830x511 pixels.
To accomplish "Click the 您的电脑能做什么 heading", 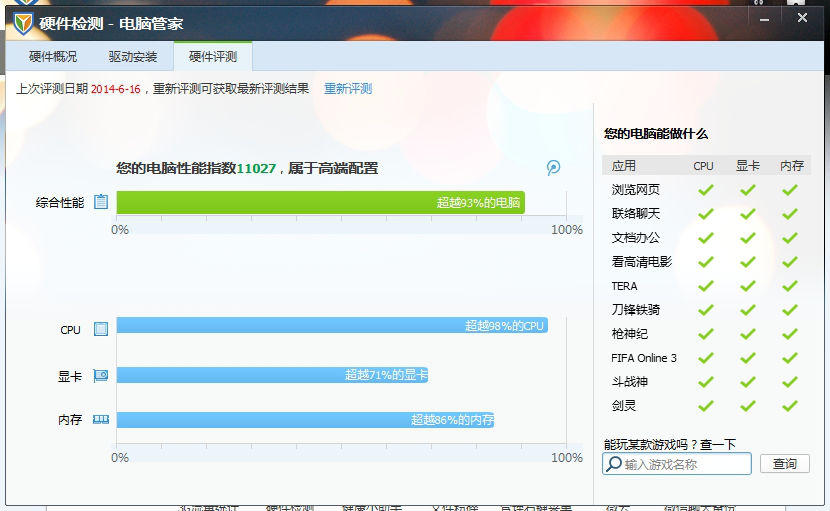I will pyautogui.click(x=656, y=133).
